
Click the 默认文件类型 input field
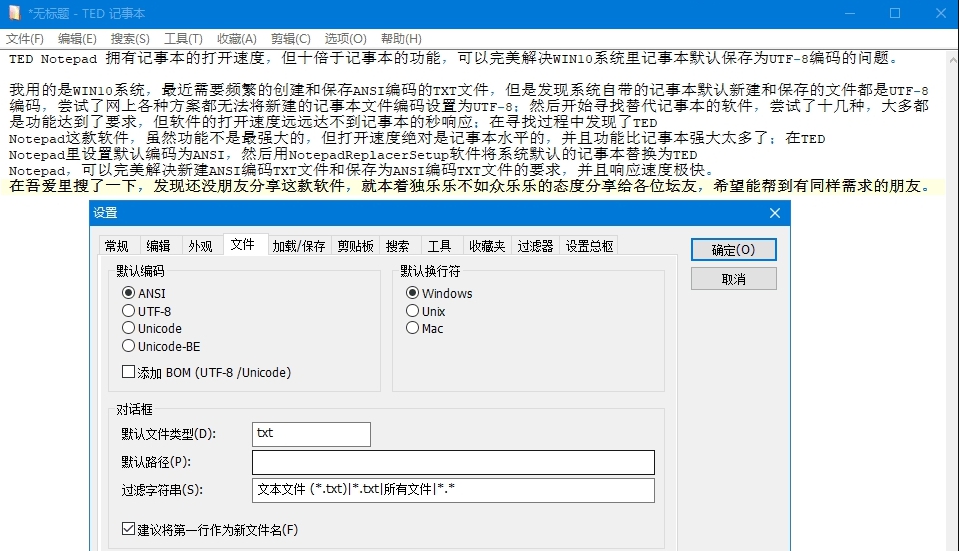point(311,434)
